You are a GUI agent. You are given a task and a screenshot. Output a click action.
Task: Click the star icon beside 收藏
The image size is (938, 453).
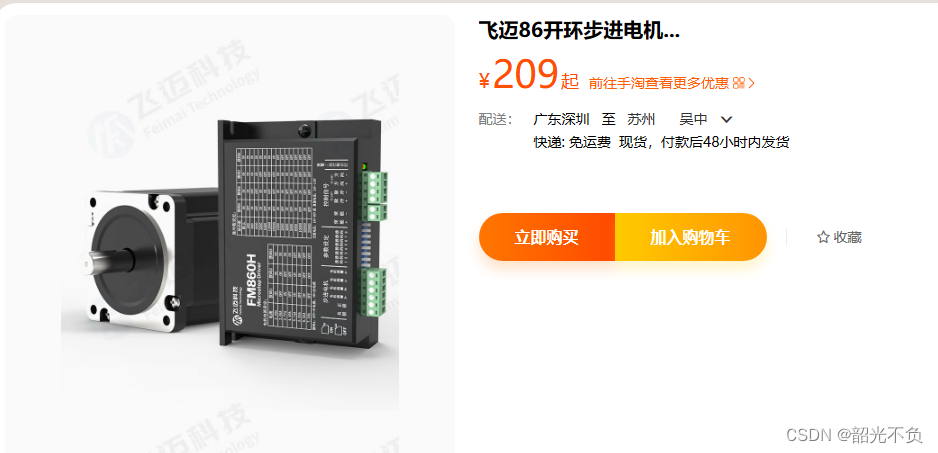coord(823,238)
